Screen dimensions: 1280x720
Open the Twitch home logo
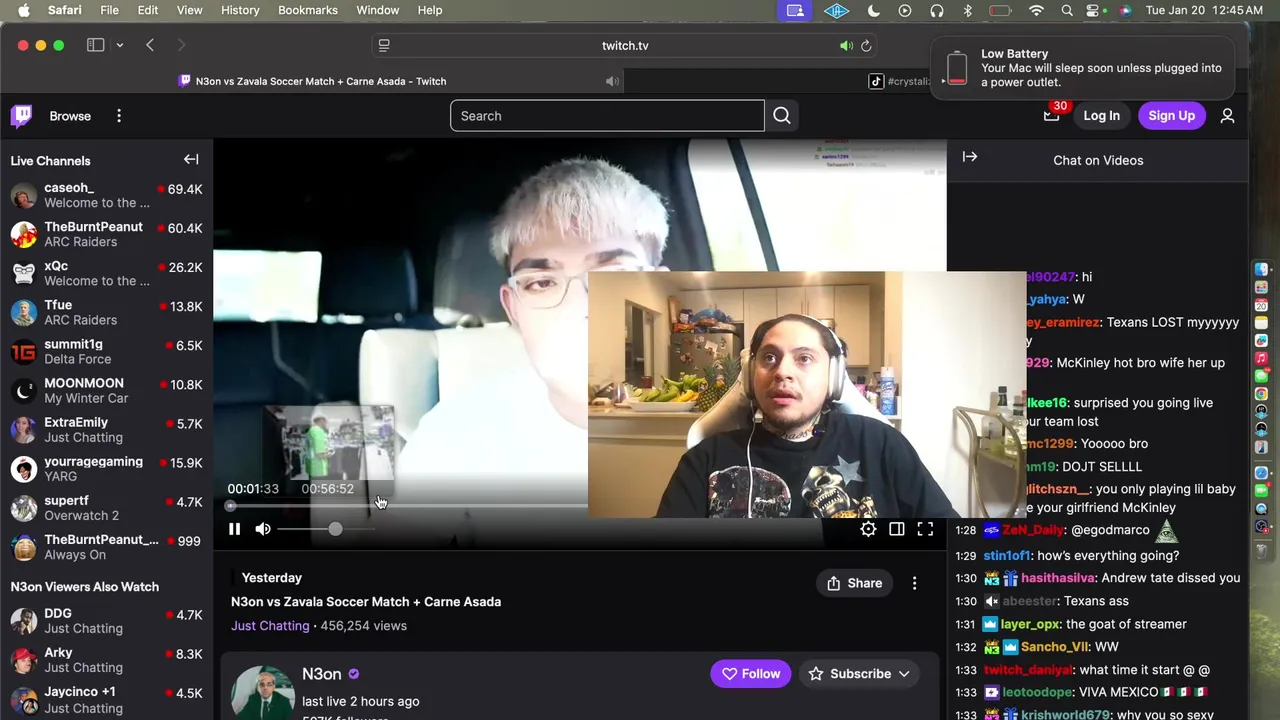(x=21, y=116)
